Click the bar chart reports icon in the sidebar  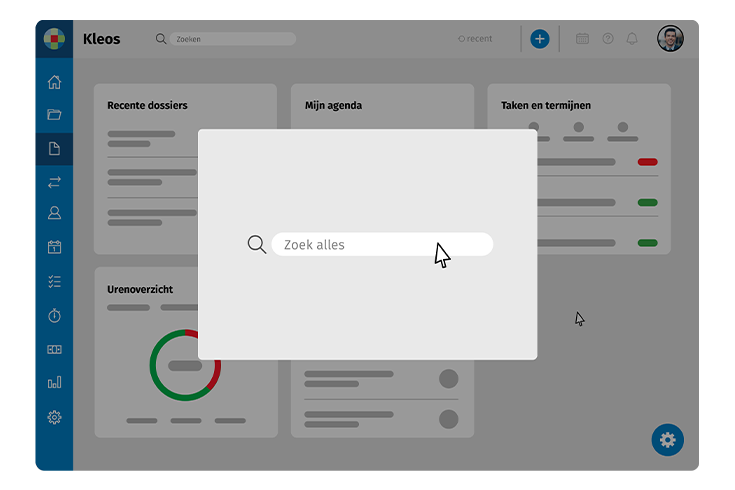coord(54,383)
